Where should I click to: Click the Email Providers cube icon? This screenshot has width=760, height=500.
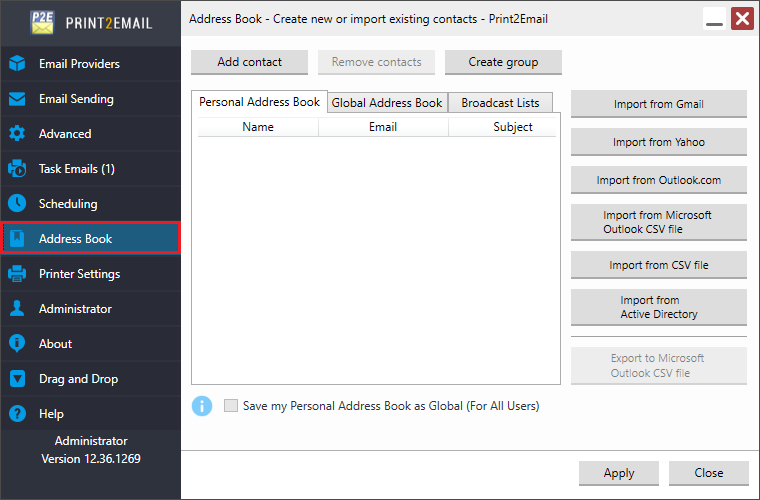[x=17, y=64]
